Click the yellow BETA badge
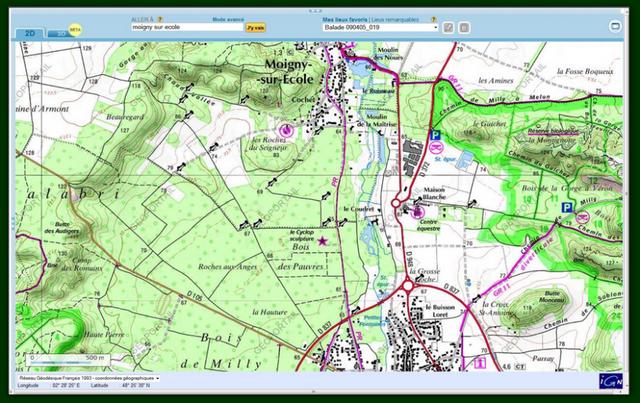This screenshot has width=640, height=403. [x=75, y=30]
